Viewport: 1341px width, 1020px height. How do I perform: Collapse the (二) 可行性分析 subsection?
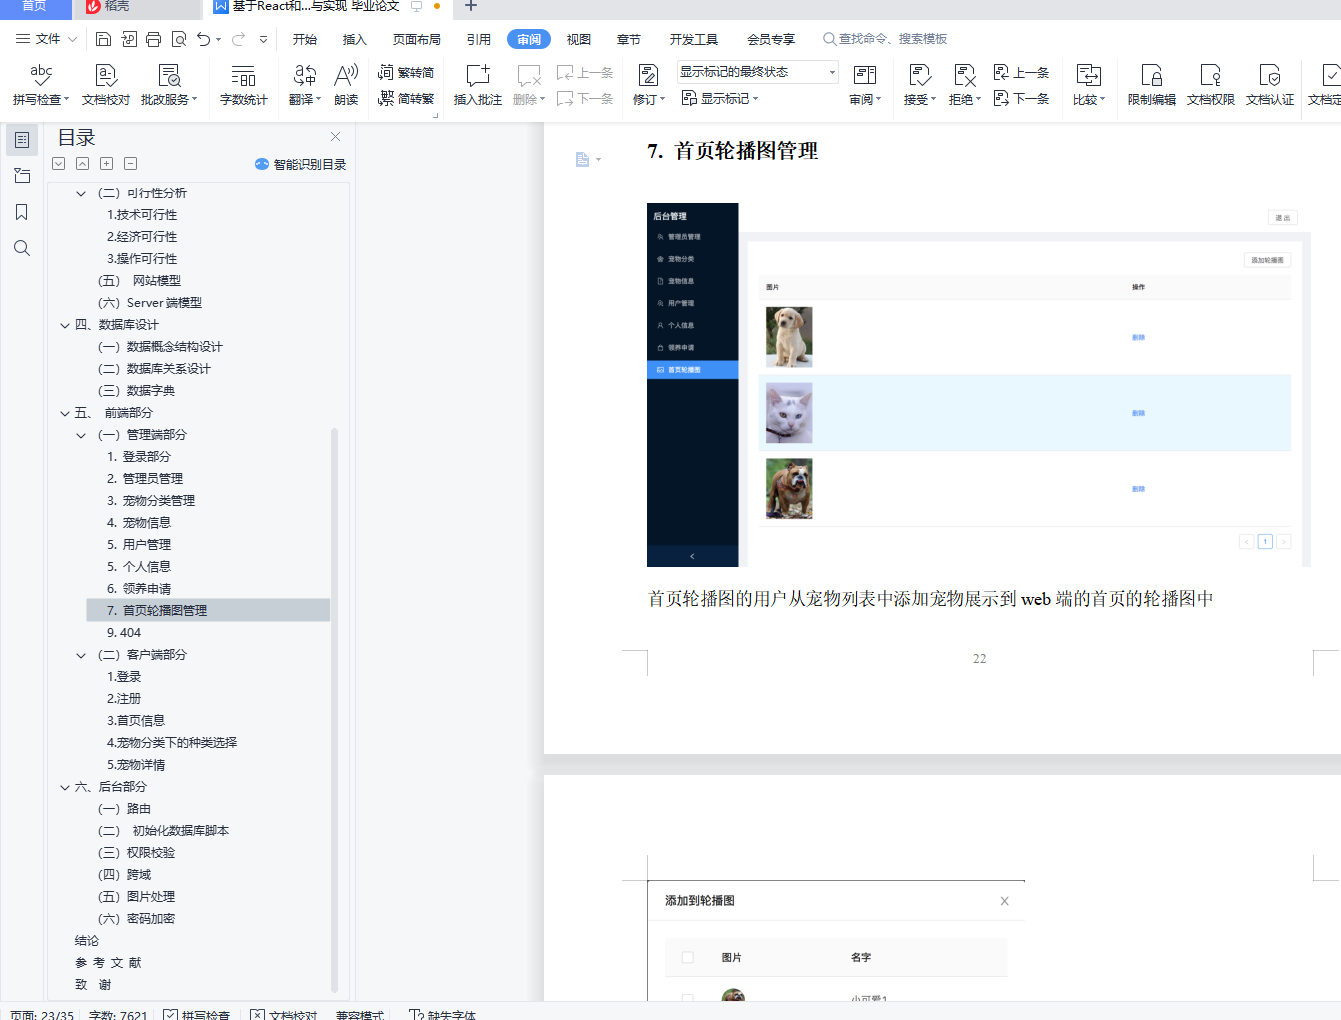point(81,193)
